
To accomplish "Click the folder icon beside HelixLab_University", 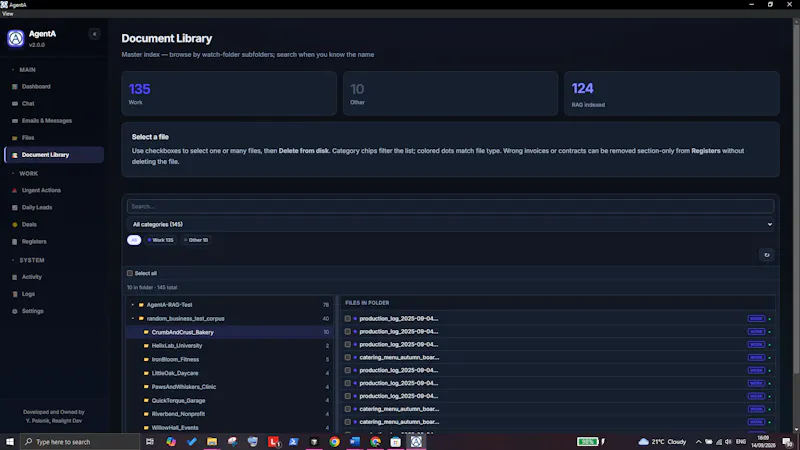I will pyautogui.click(x=146, y=346).
